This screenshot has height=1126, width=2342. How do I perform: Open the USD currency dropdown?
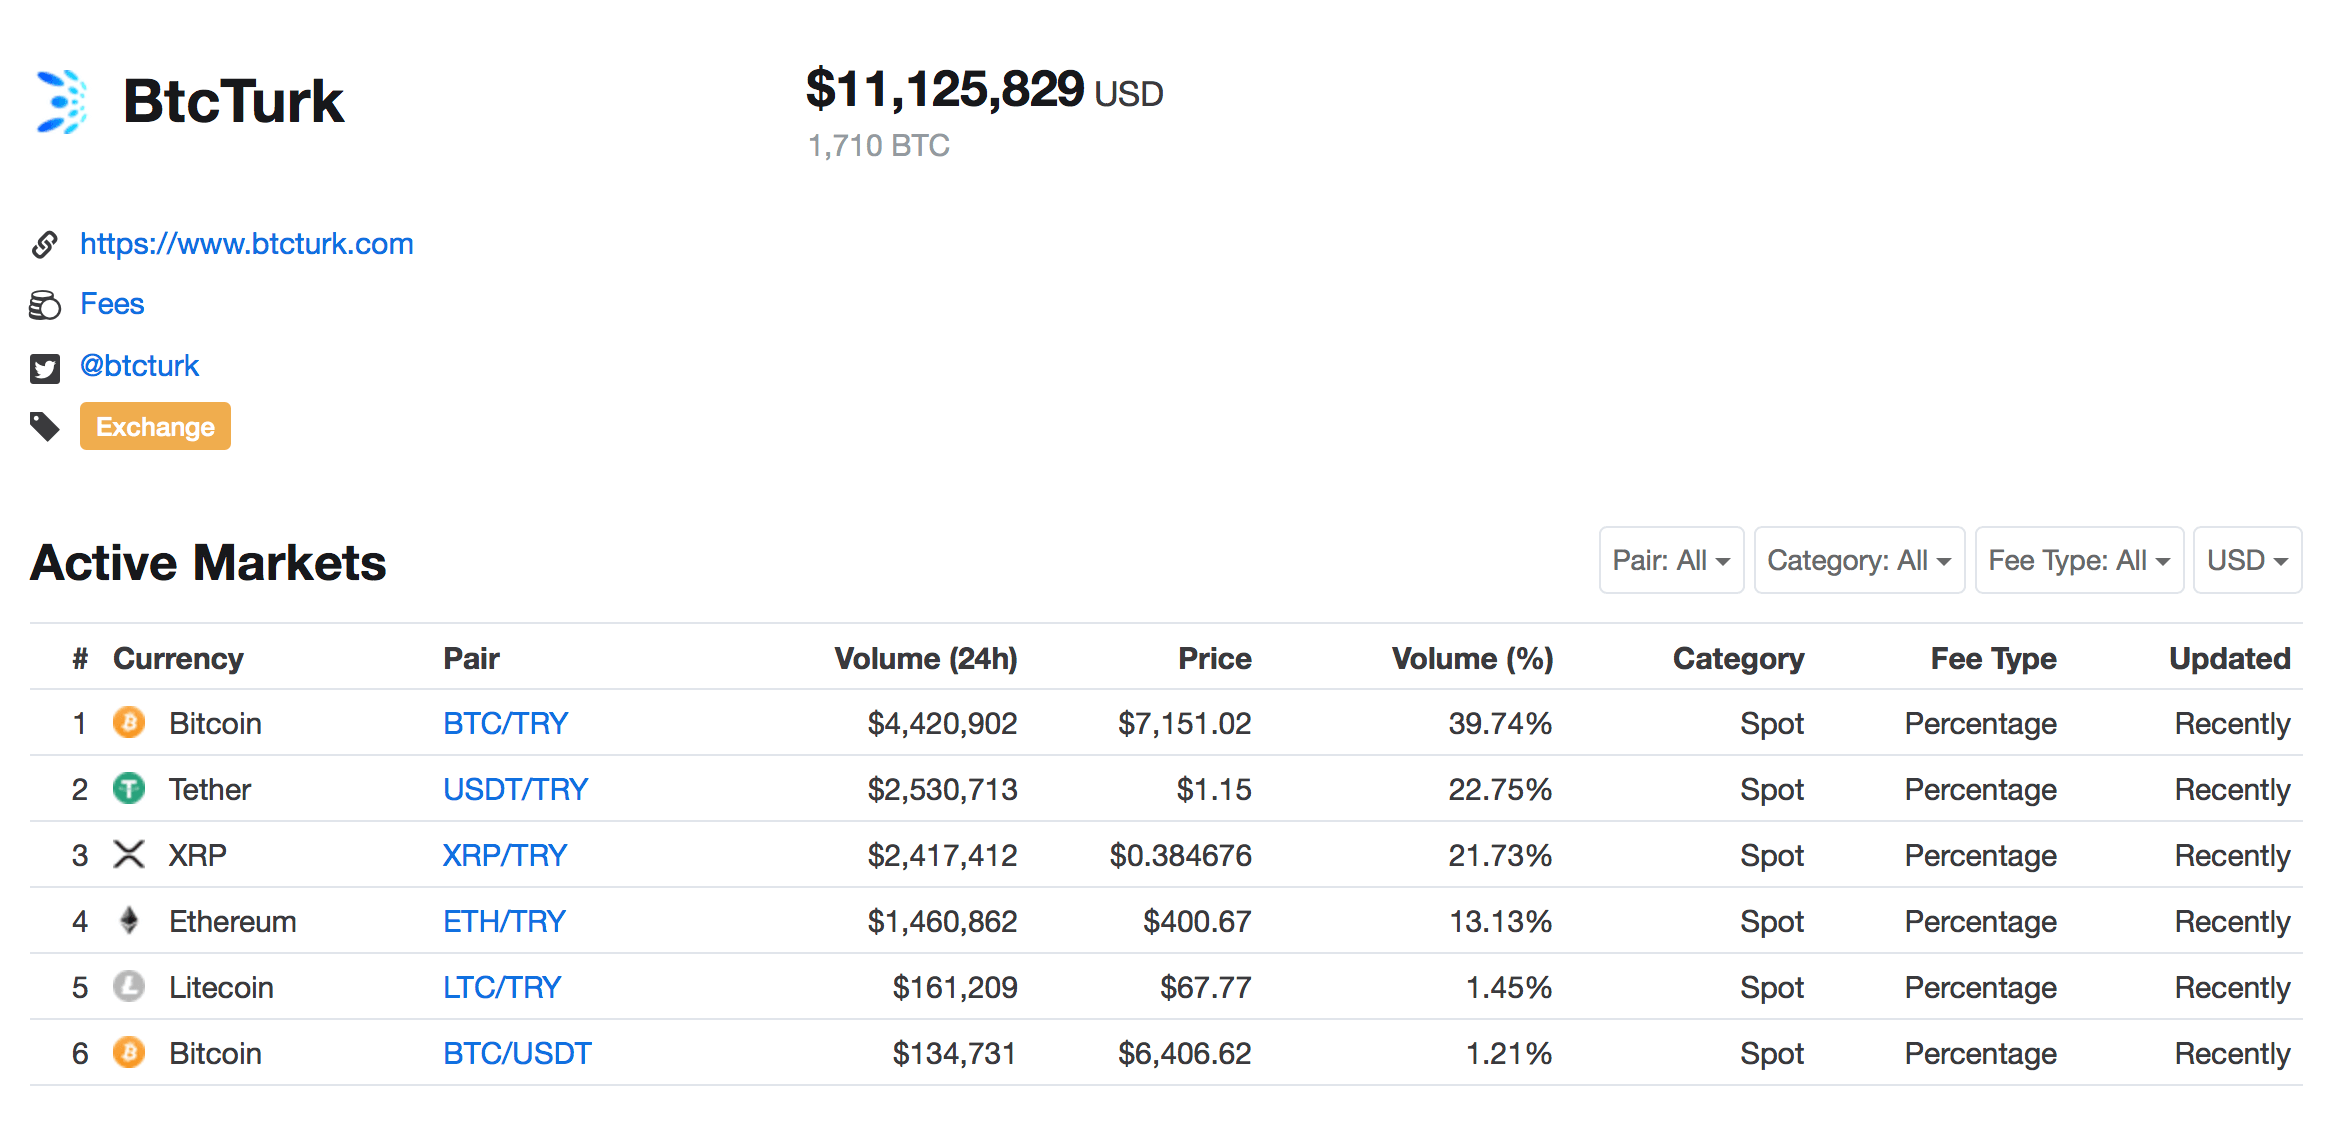[2246, 560]
